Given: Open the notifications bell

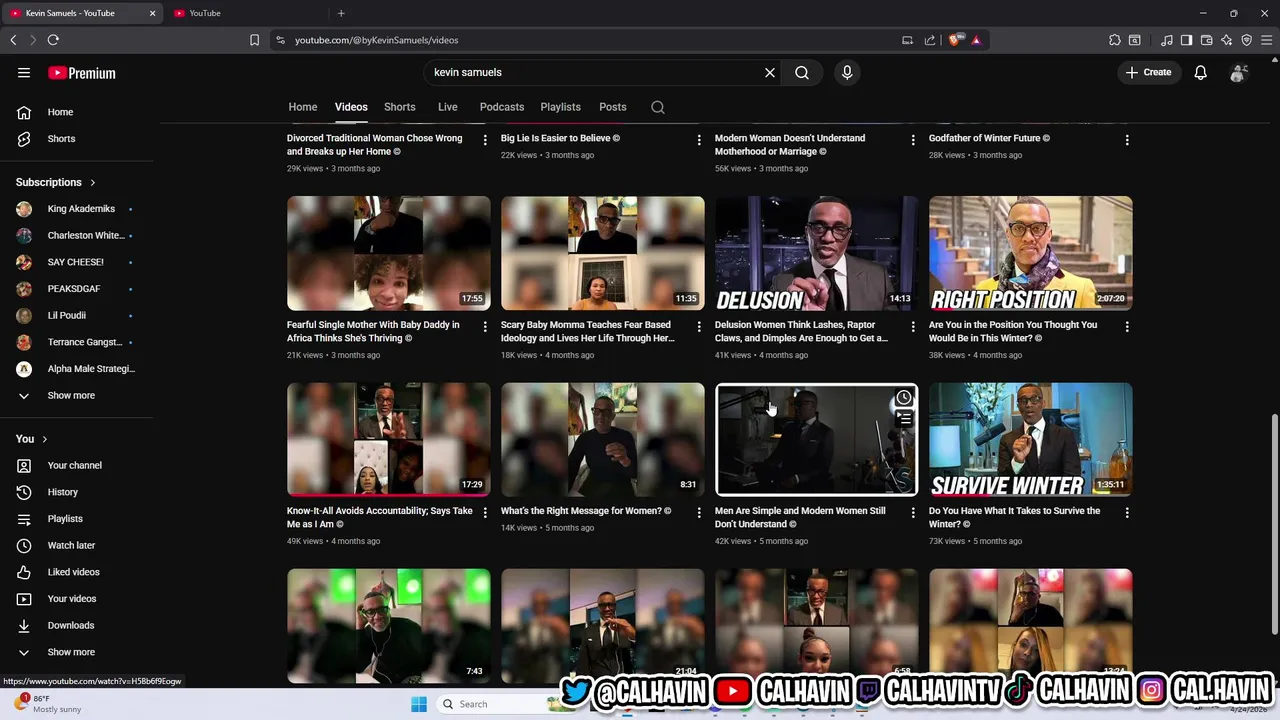Looking at the screenshot, I should pyautogui.click(x=1200, y=72).
